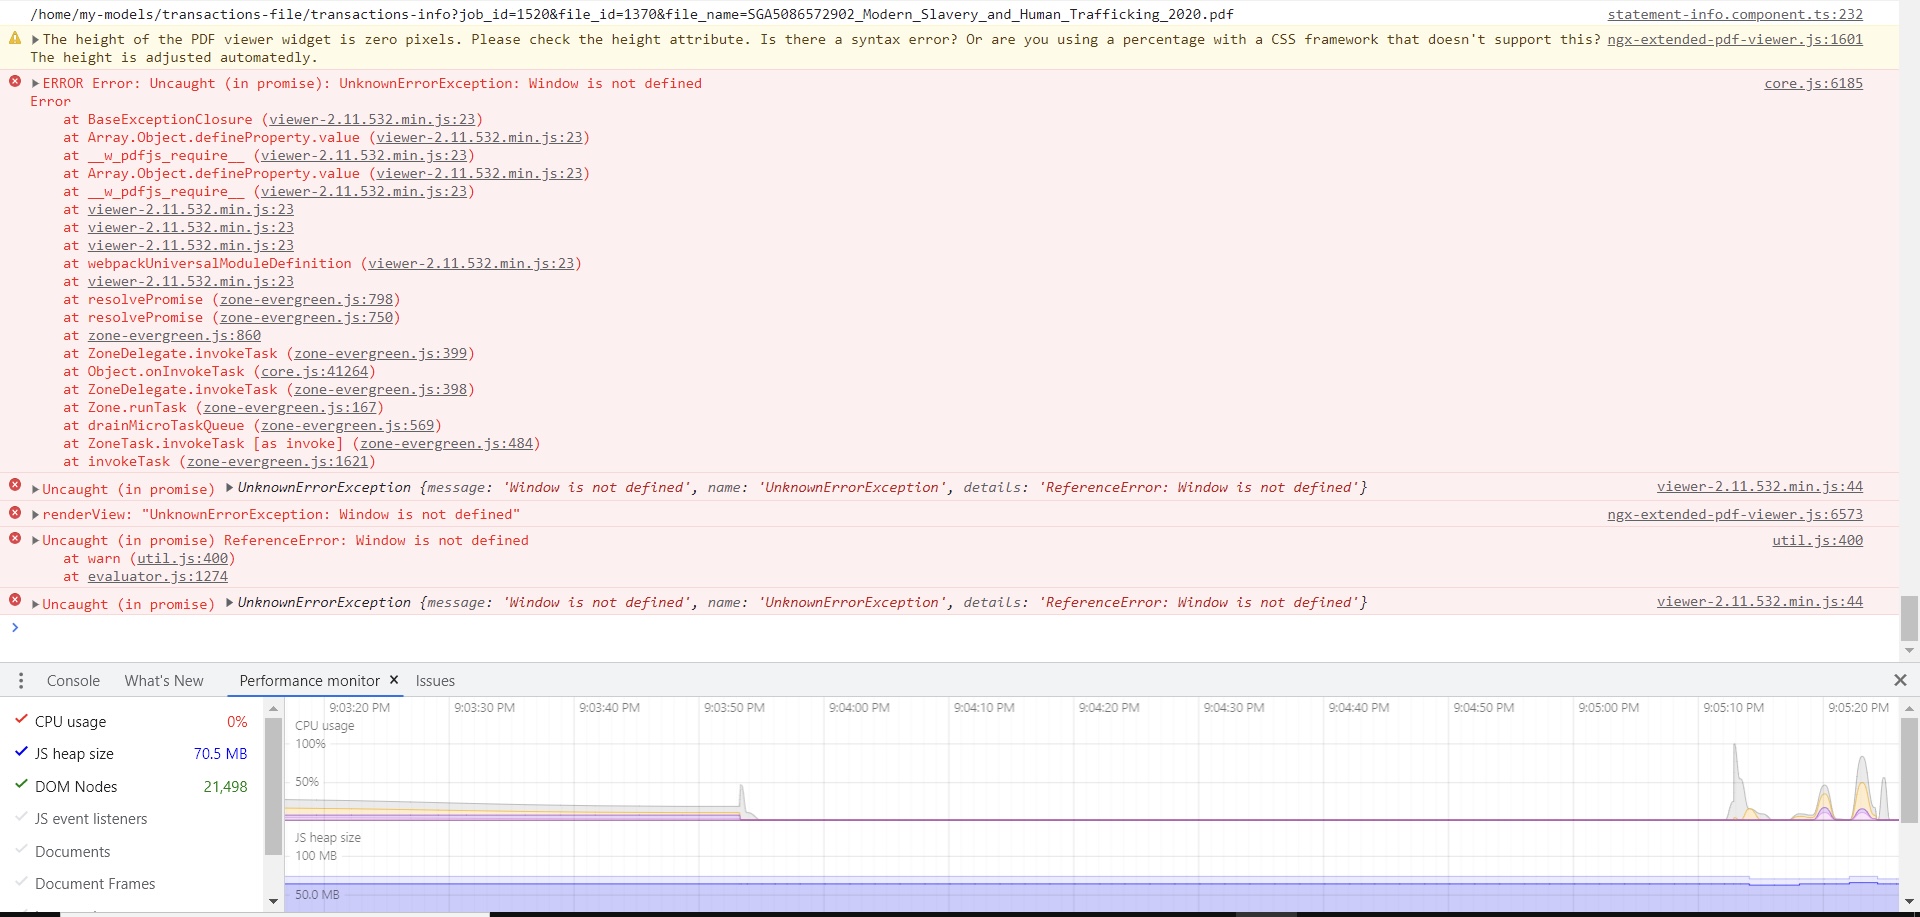Follow the util.js:400 source link

pyautogui.click(x=1817, y=540)
